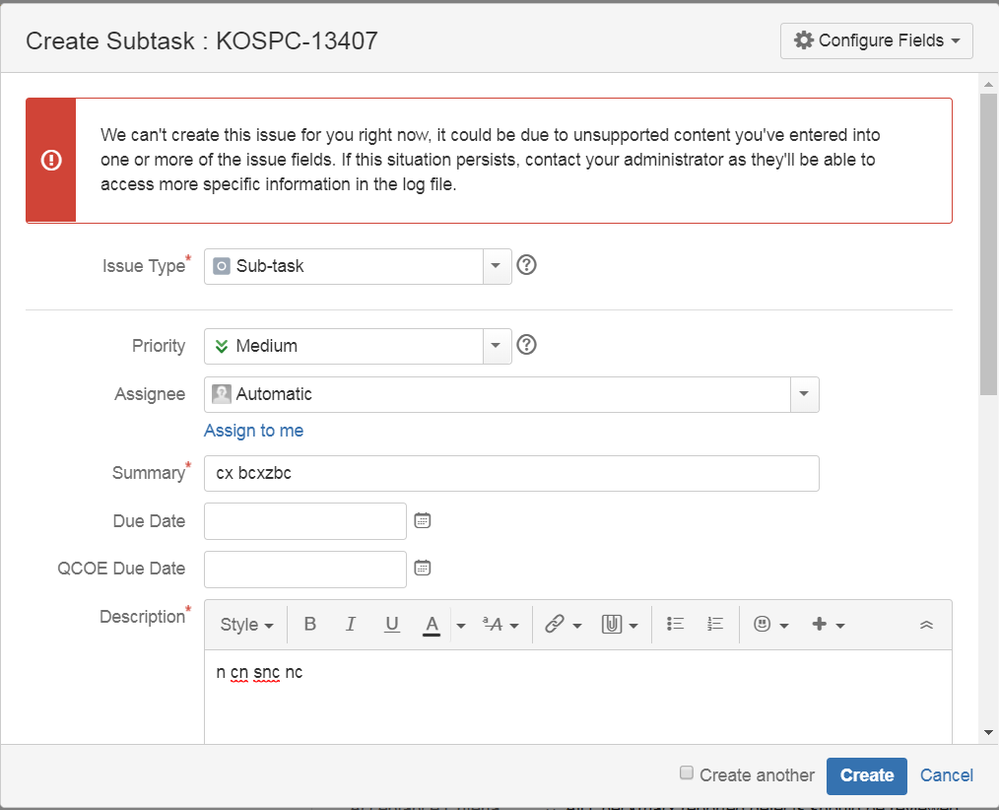Collapse the Description editor toolbar
Viewport: 999px width, 810px height.
click(926, 625)
